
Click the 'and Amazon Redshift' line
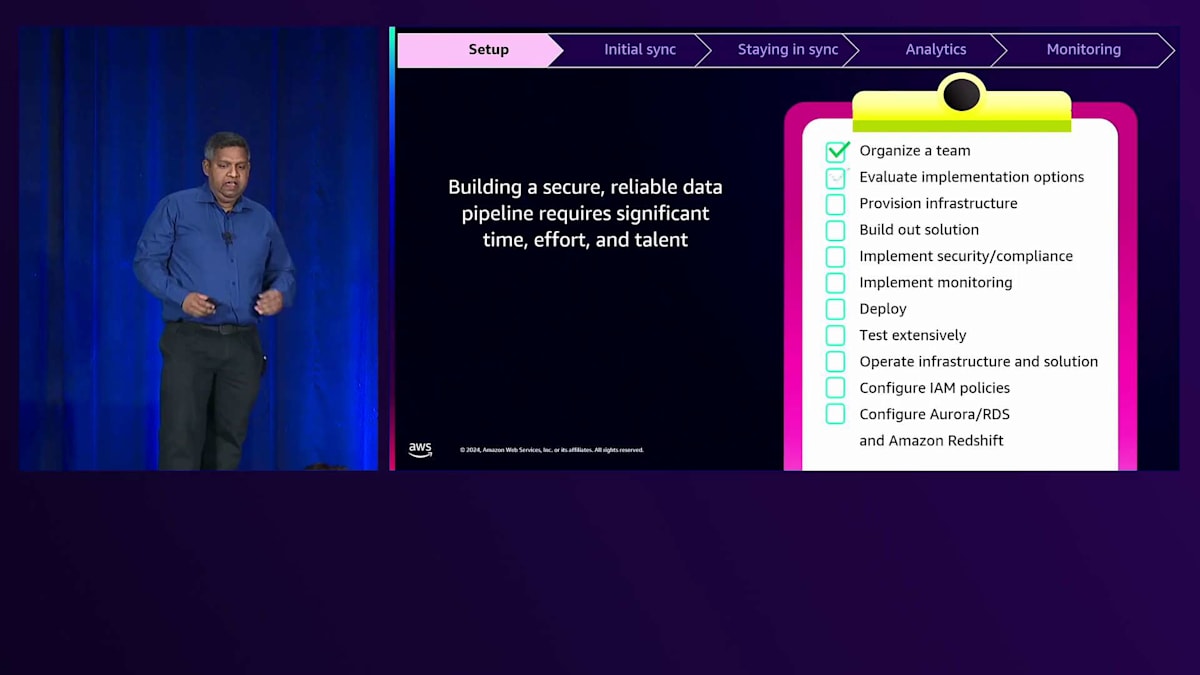(931, 440)
